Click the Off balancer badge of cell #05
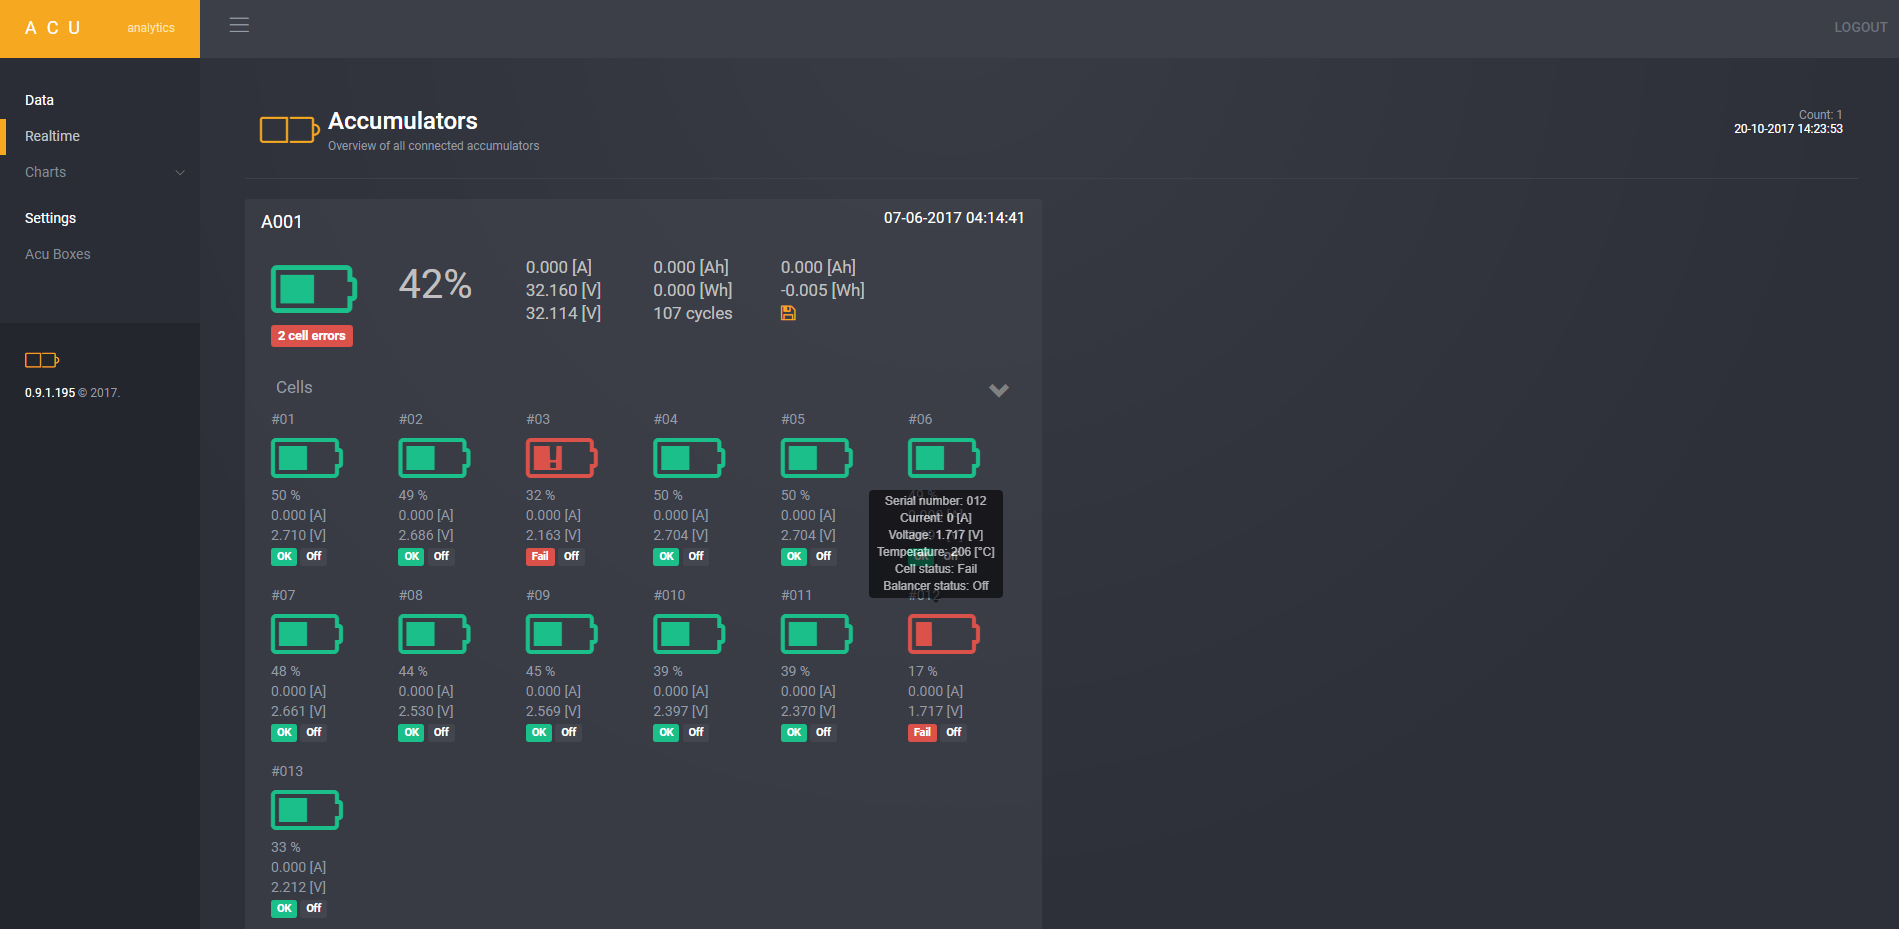The width and height of the screenshot is (1899, 929). (x=823, y=556)
